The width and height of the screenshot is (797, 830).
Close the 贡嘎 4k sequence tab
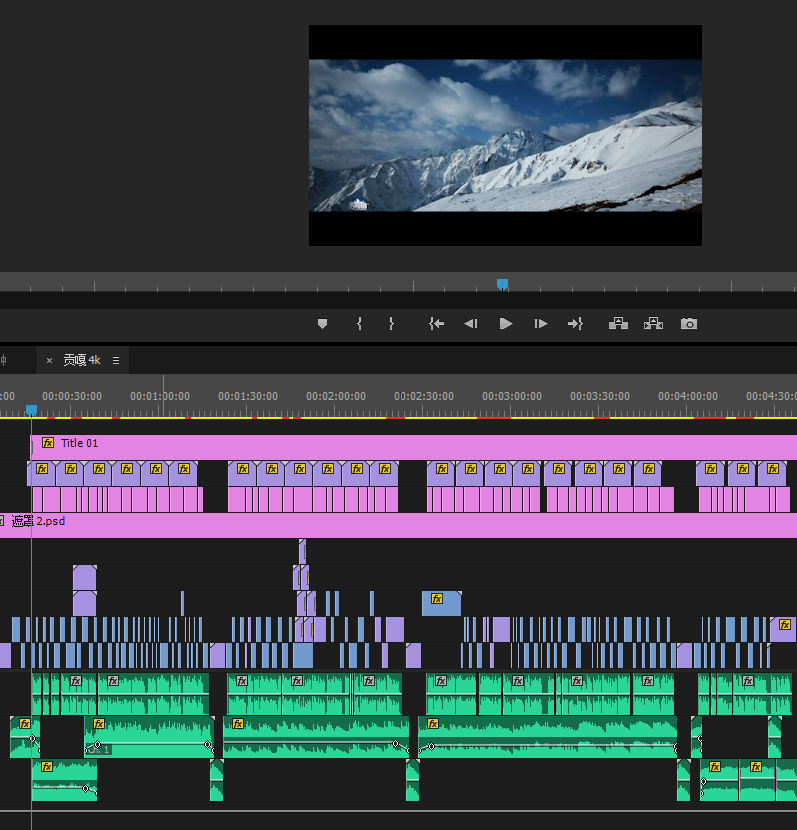(49, 360)
